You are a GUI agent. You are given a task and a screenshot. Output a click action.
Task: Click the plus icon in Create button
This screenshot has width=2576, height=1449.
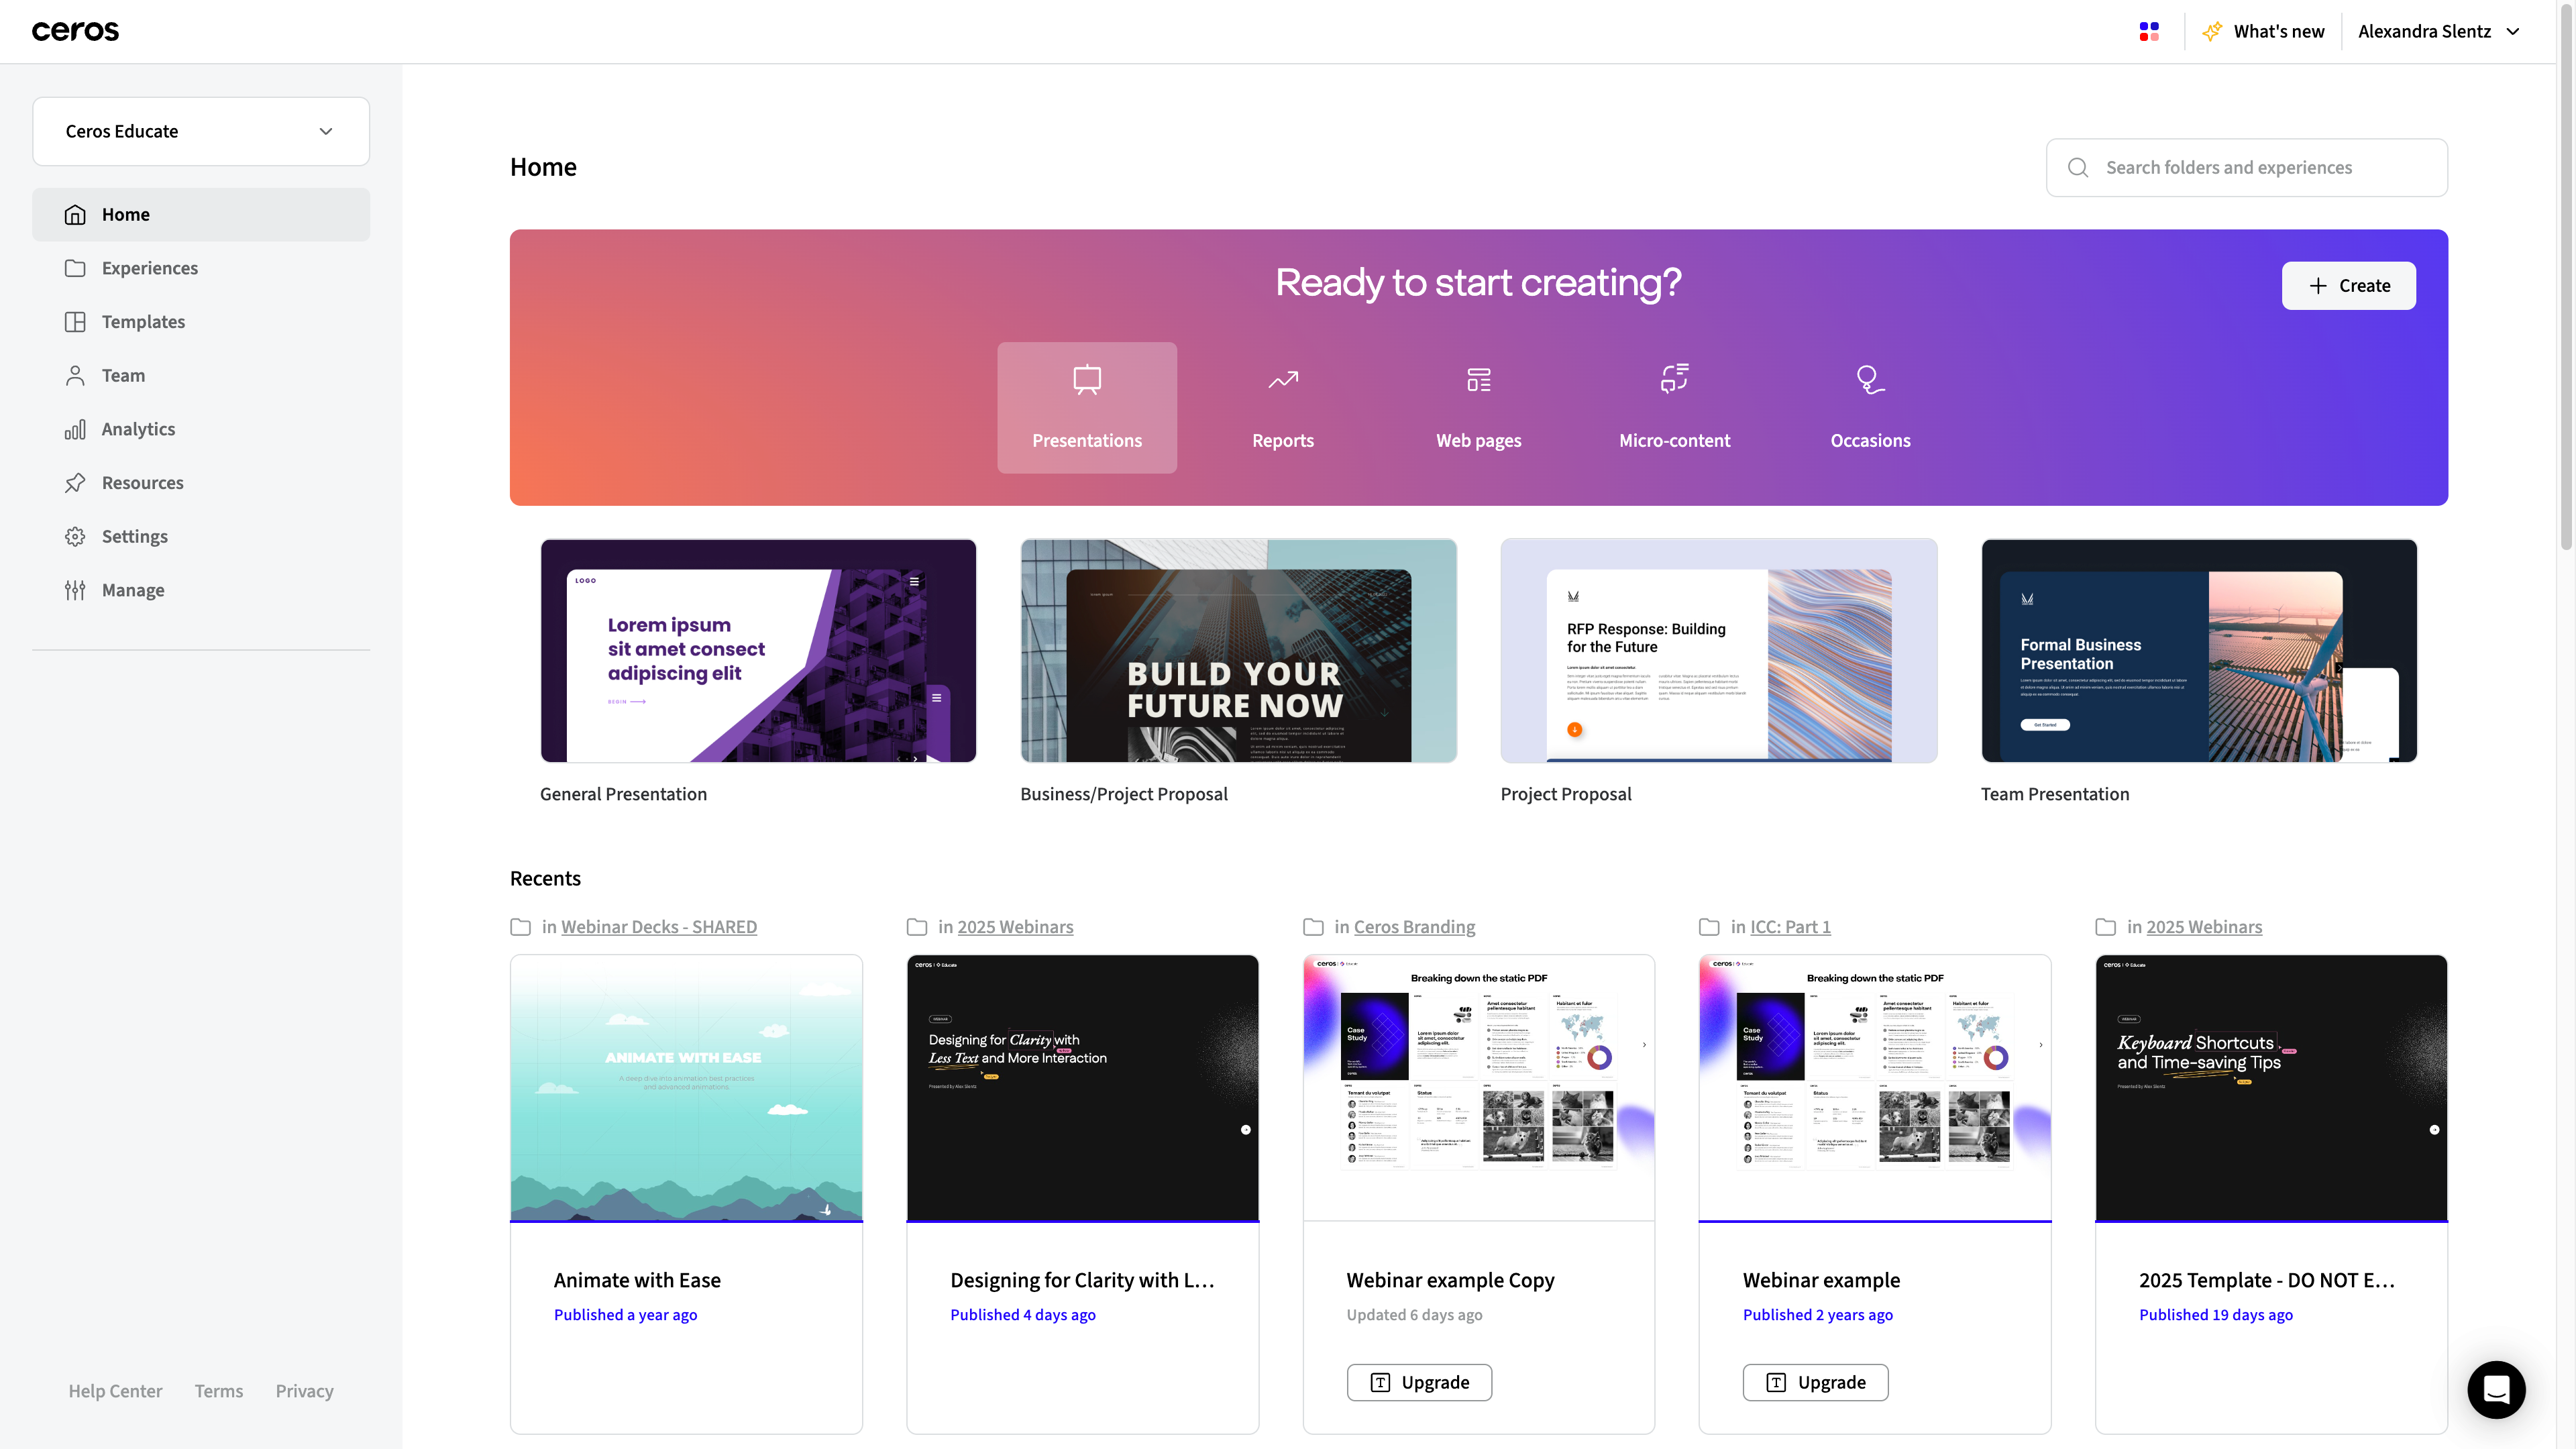tap(2318, 286)
